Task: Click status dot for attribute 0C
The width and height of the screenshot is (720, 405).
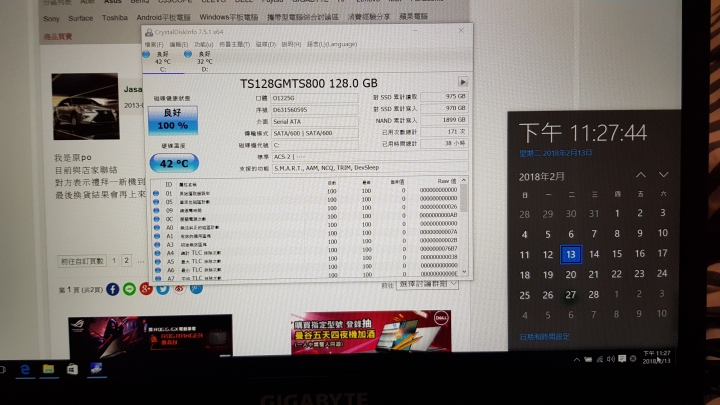Action: tap(157, 219)
